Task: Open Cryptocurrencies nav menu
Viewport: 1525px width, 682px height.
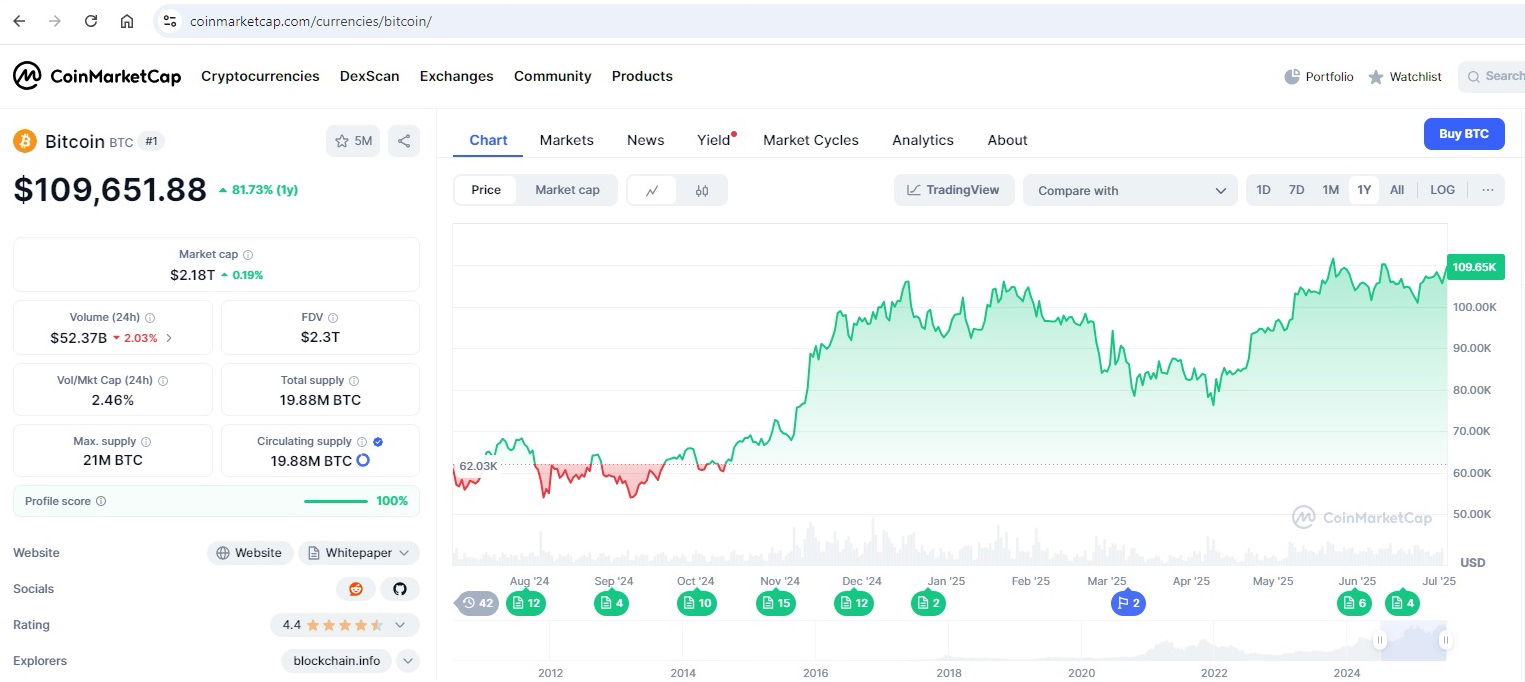Action: (260, 76)
